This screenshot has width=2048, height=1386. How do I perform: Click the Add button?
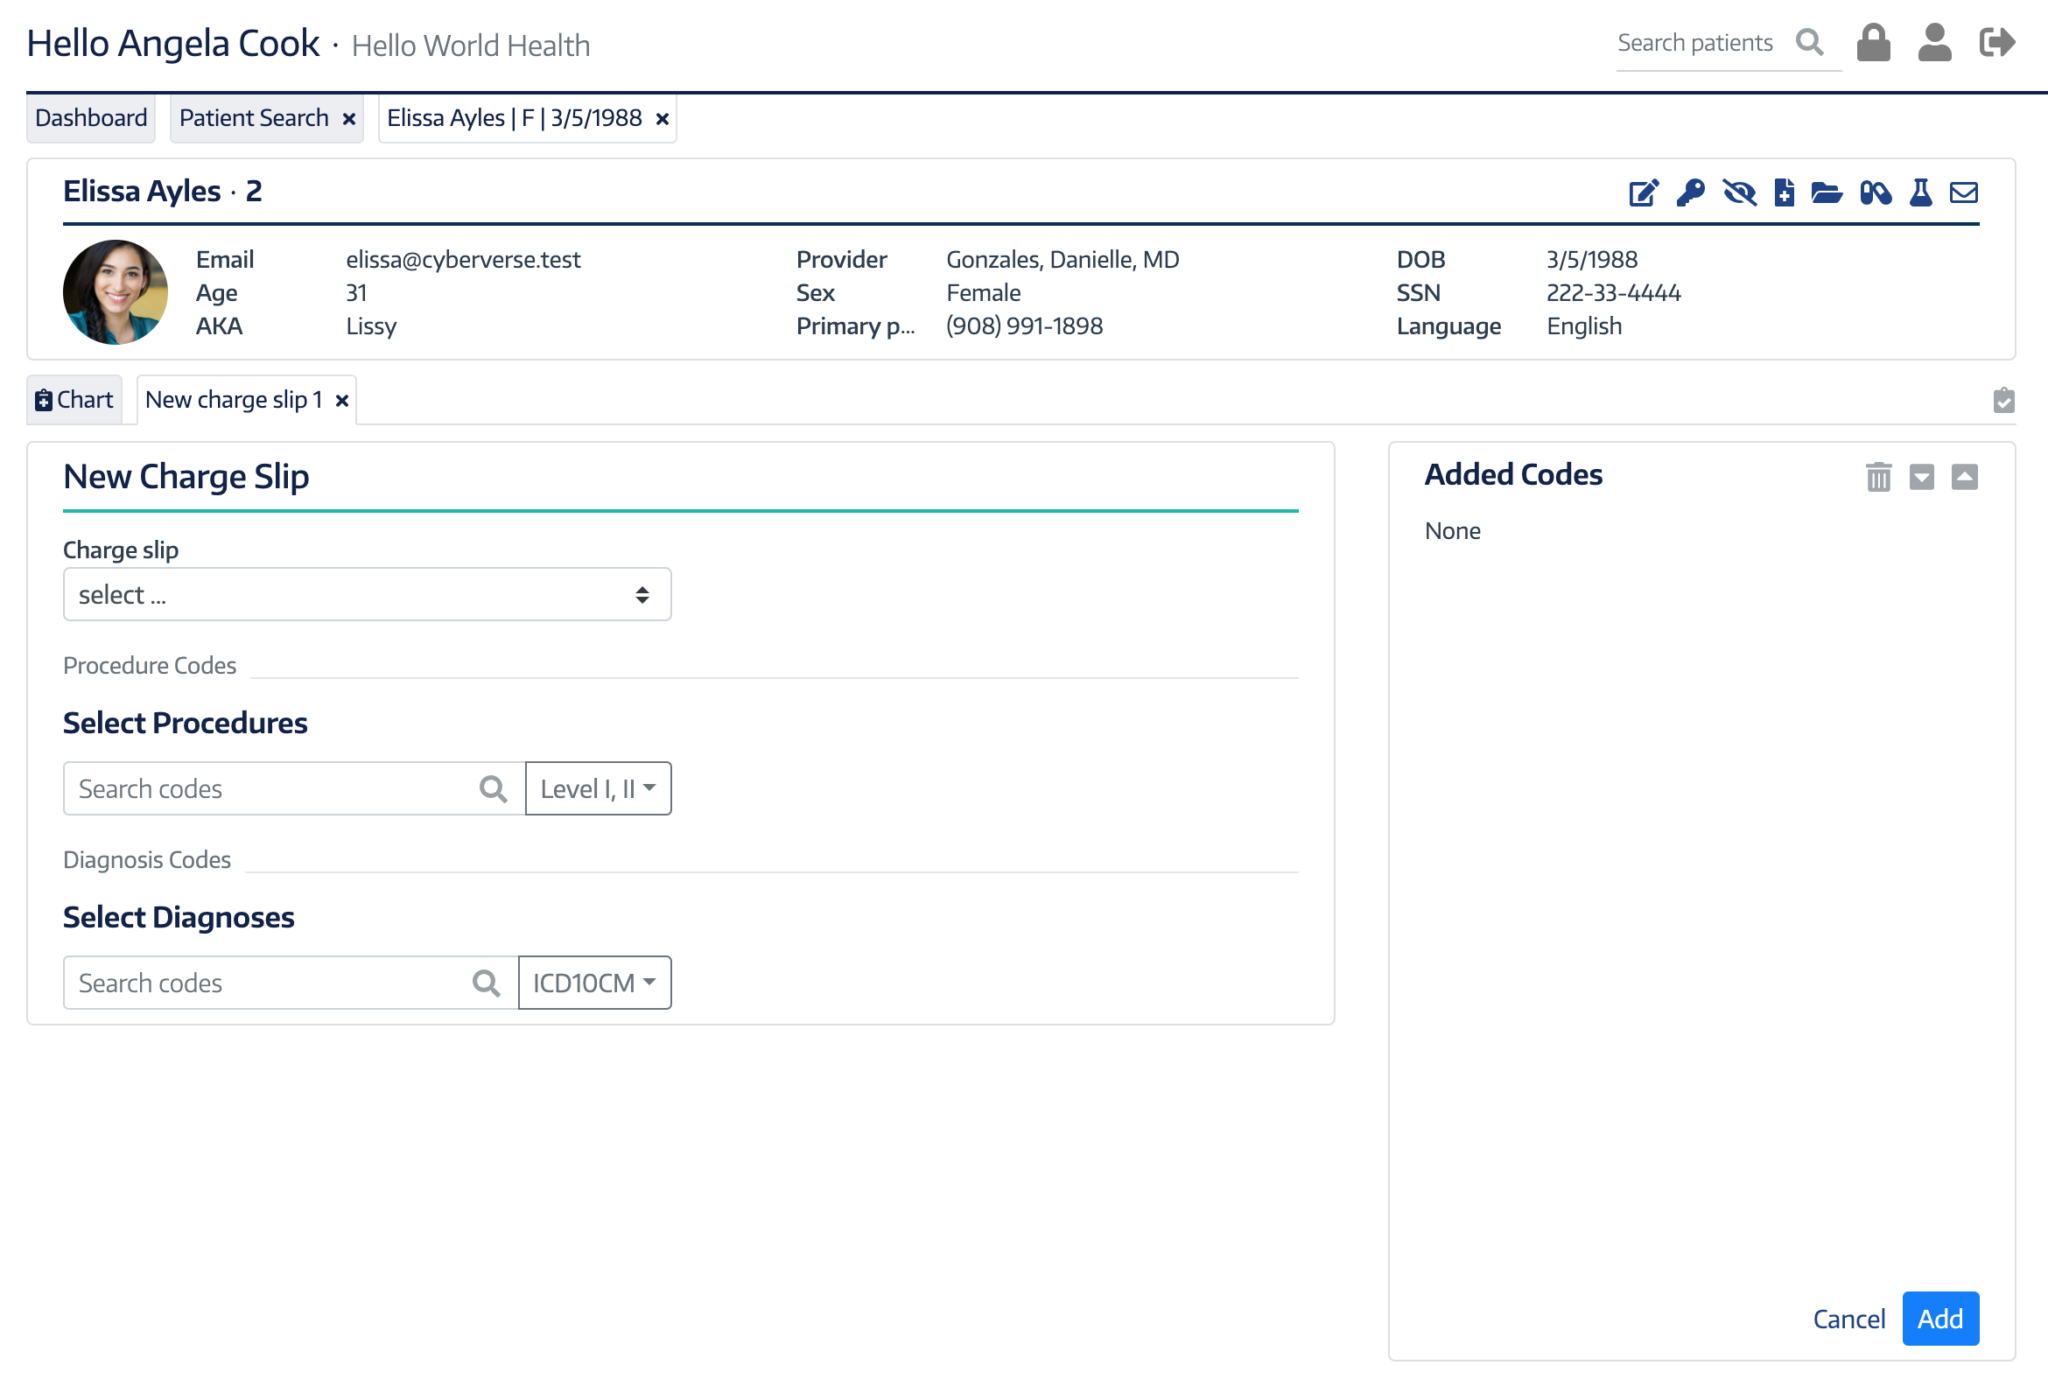pyautogui.click(x=1940, y=1319)
